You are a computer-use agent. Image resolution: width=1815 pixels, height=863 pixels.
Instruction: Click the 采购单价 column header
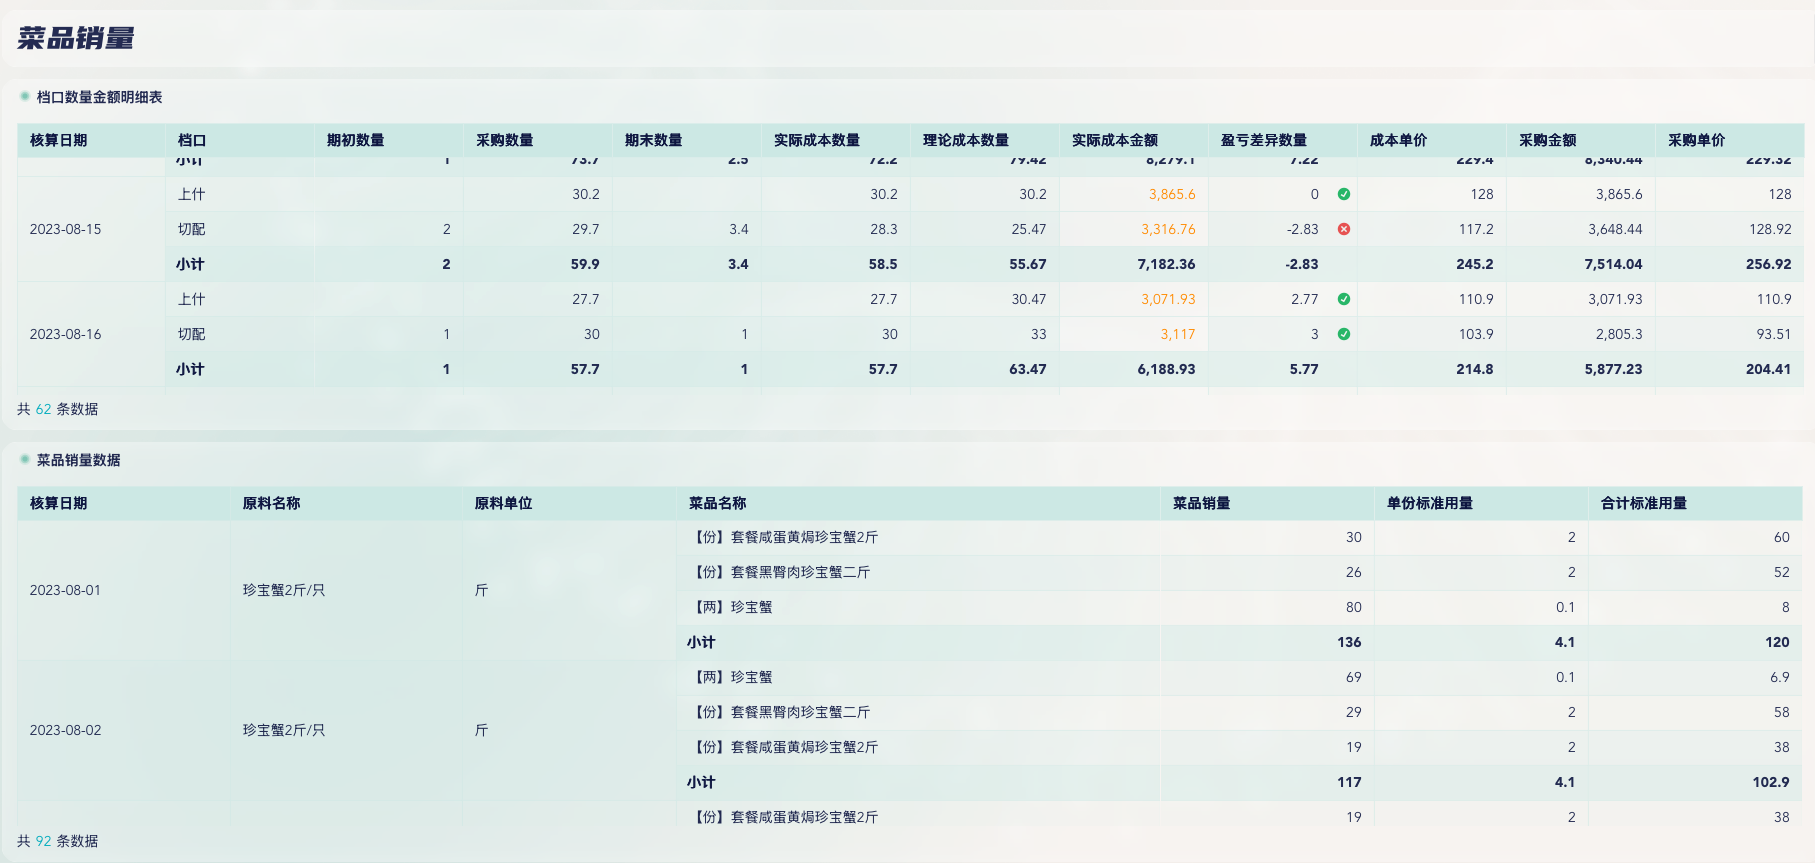coord(1696,140)
